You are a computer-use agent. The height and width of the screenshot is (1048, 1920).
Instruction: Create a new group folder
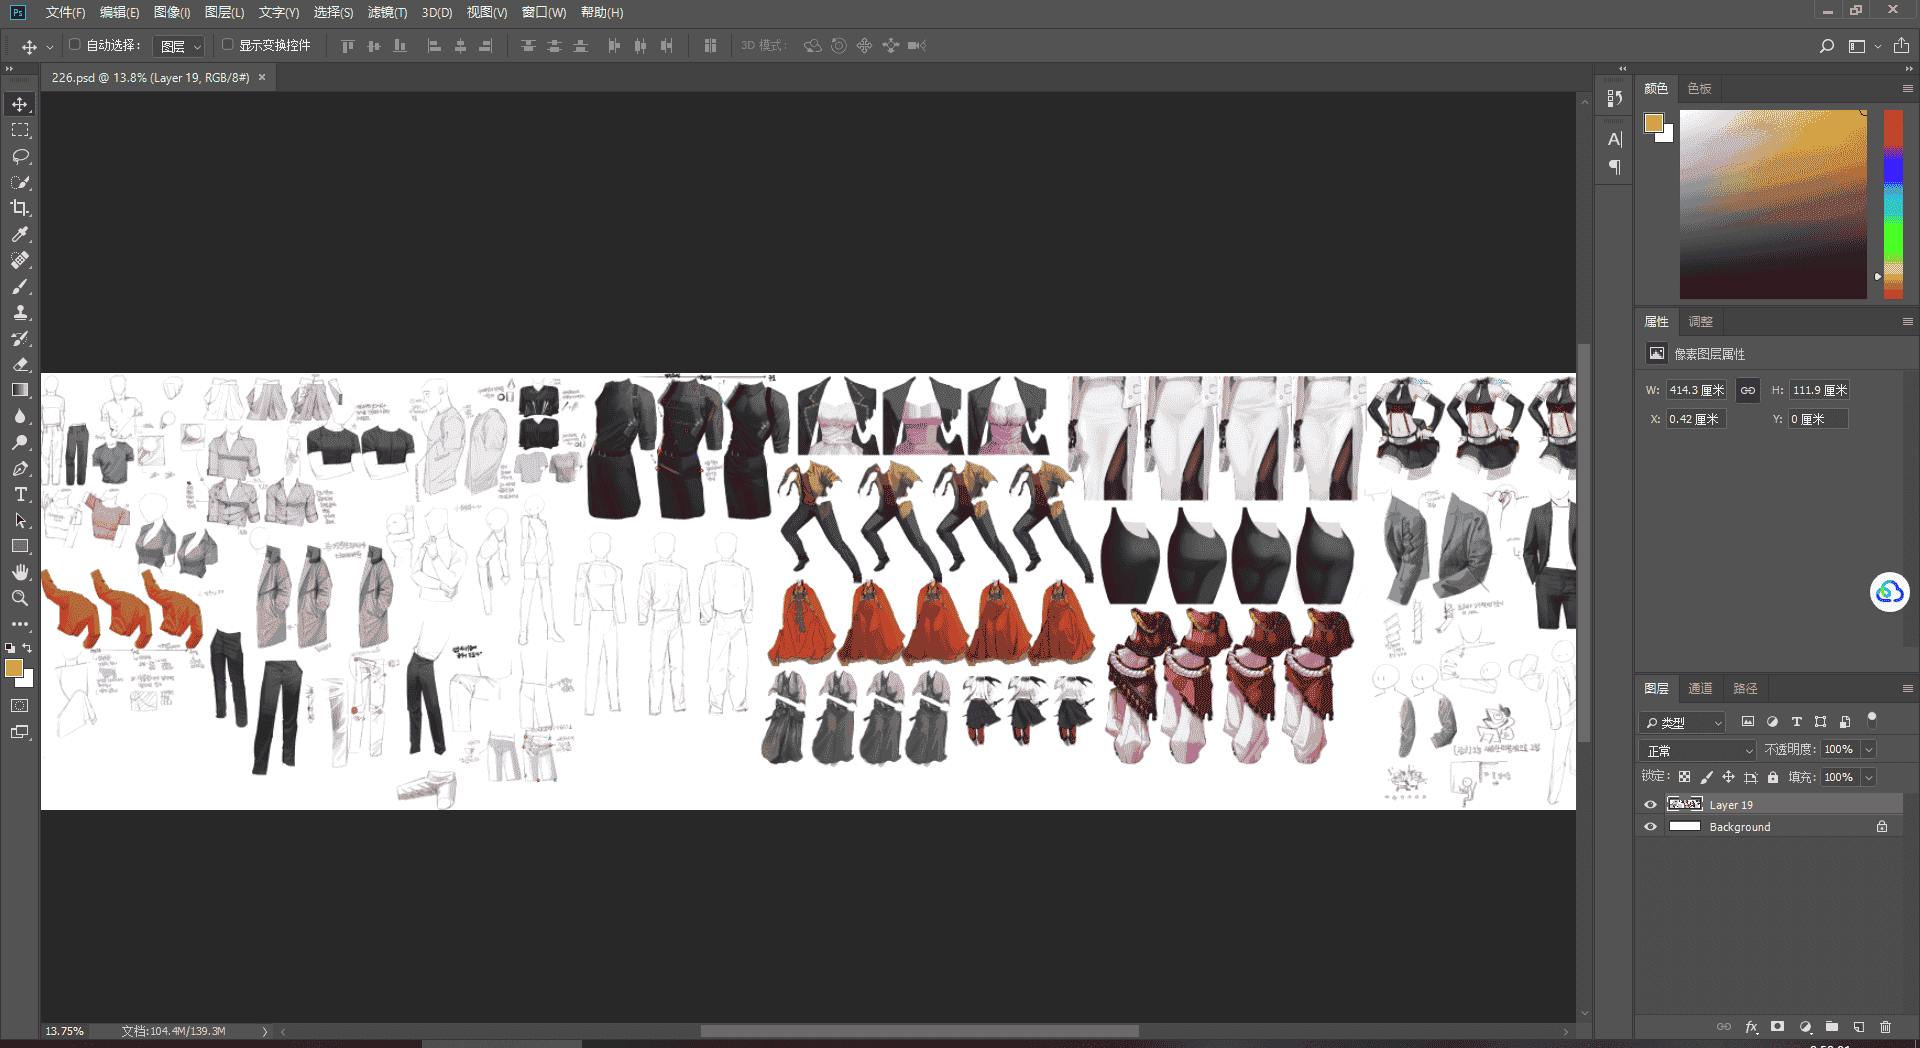pos(1832,1027)
